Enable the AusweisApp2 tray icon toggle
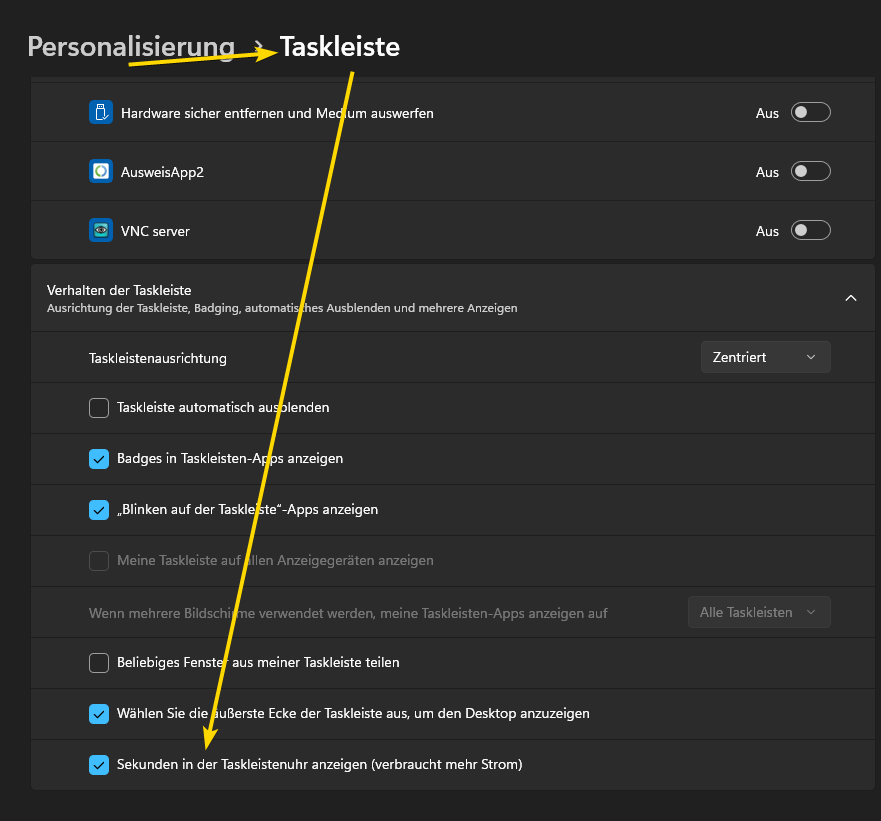Viewport: 881px width, 821px height. [810, 172]
